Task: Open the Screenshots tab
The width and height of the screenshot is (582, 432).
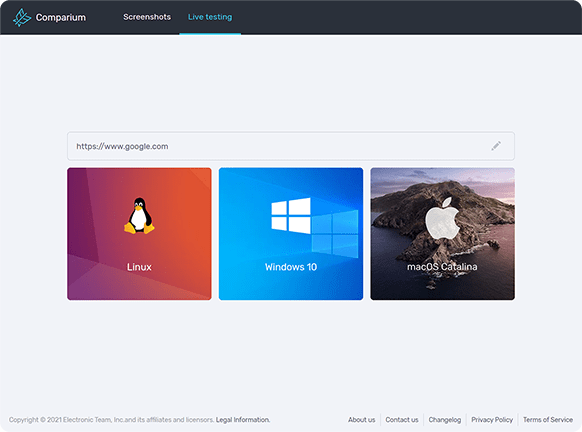Action: [147, 17]
